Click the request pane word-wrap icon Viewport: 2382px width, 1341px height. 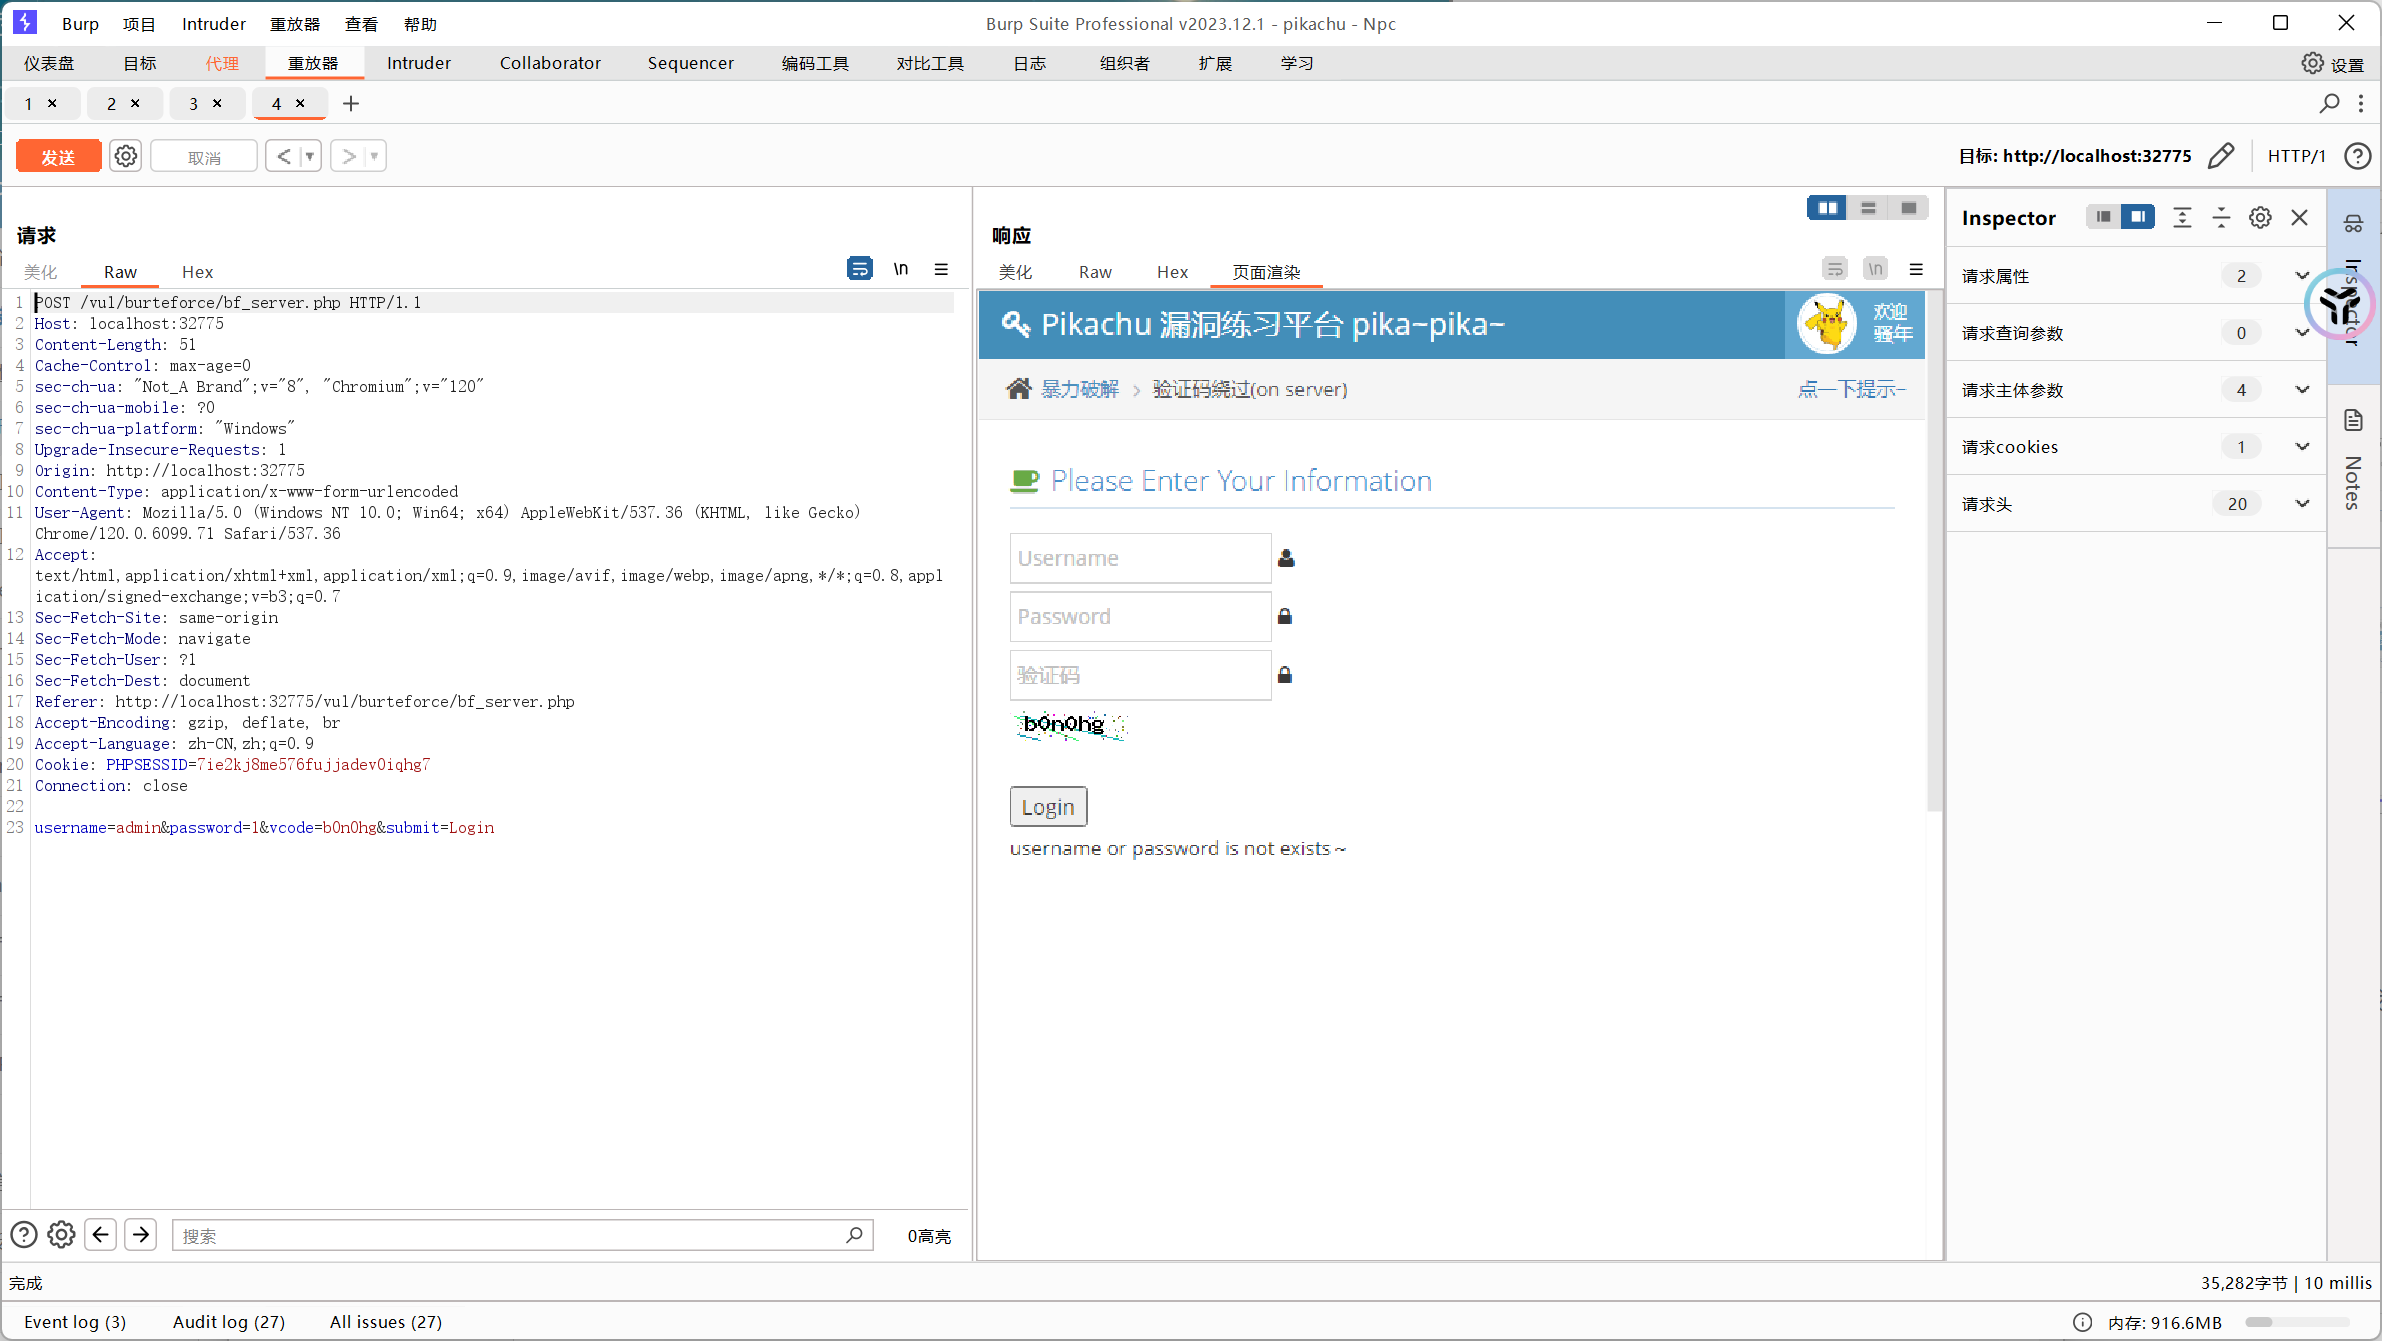pos(859,269)
